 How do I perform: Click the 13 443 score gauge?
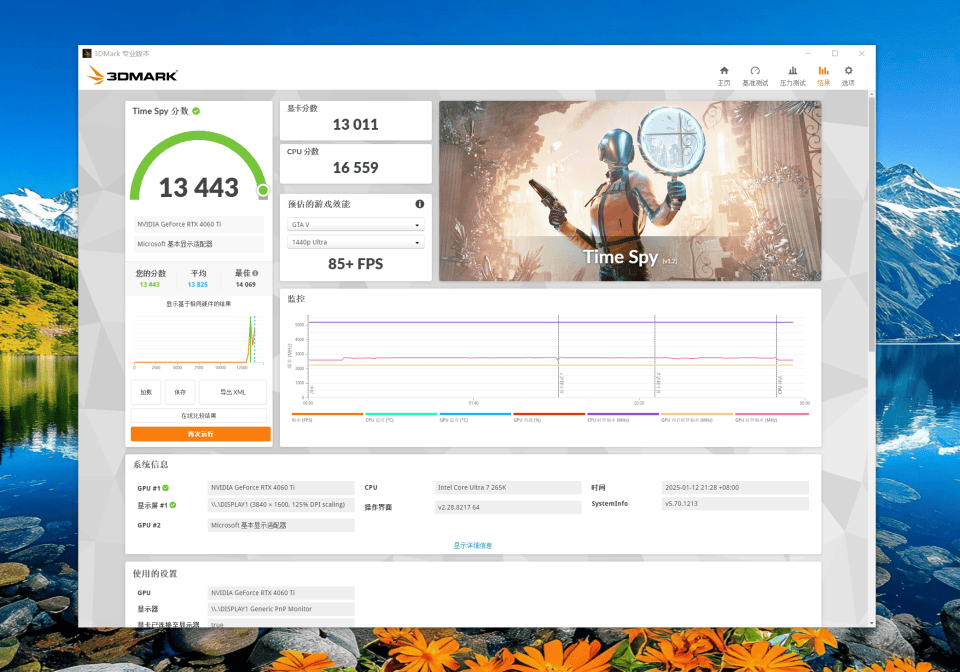click(x=199, y=167)
